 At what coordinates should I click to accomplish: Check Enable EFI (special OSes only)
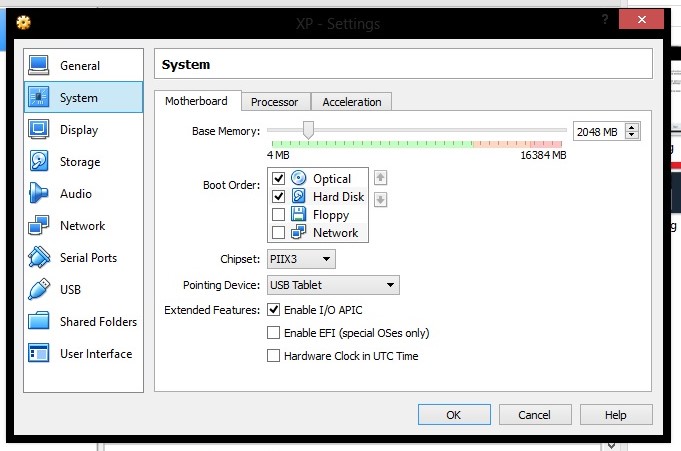tap(274, 333)
